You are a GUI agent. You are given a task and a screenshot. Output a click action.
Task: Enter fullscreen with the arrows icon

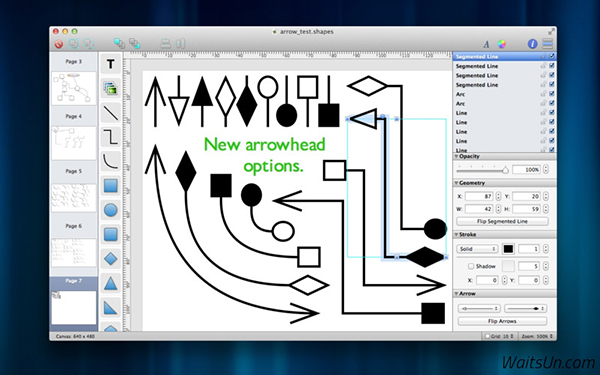tap(551, 32)
